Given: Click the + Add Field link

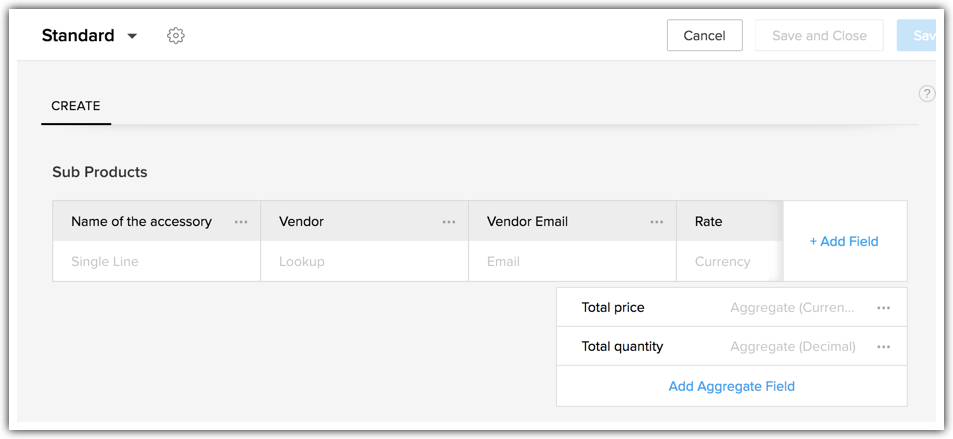Looking at the screenshot, I should (x=844, y=241).
